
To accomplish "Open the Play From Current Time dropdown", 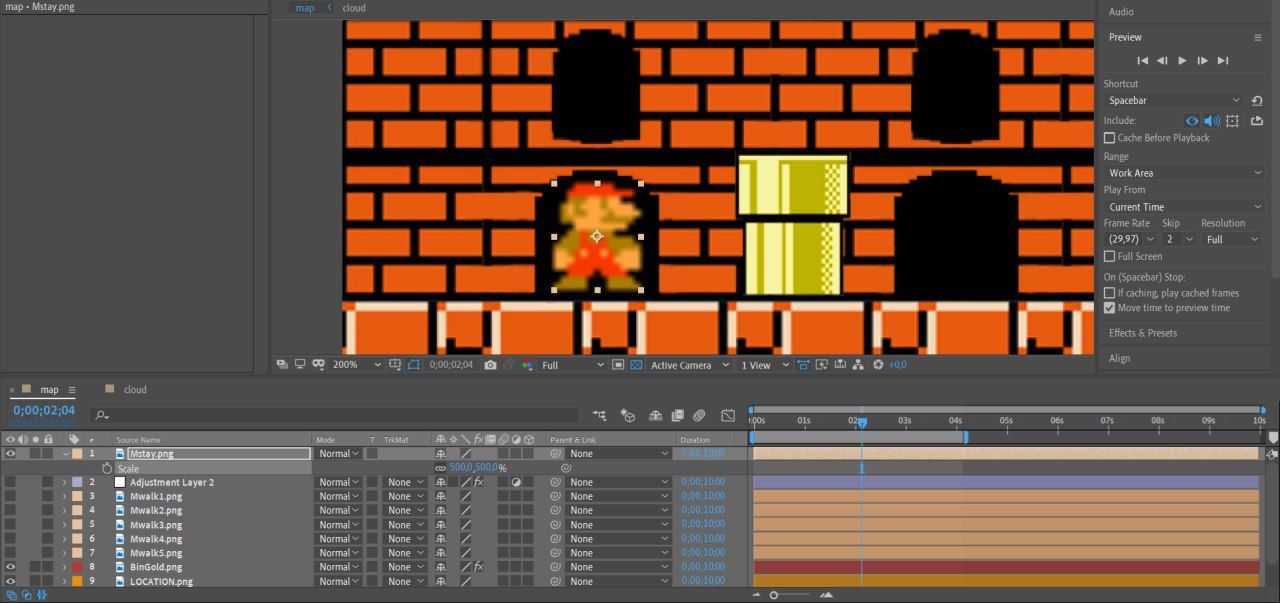I will click(x=1184, y=207).
